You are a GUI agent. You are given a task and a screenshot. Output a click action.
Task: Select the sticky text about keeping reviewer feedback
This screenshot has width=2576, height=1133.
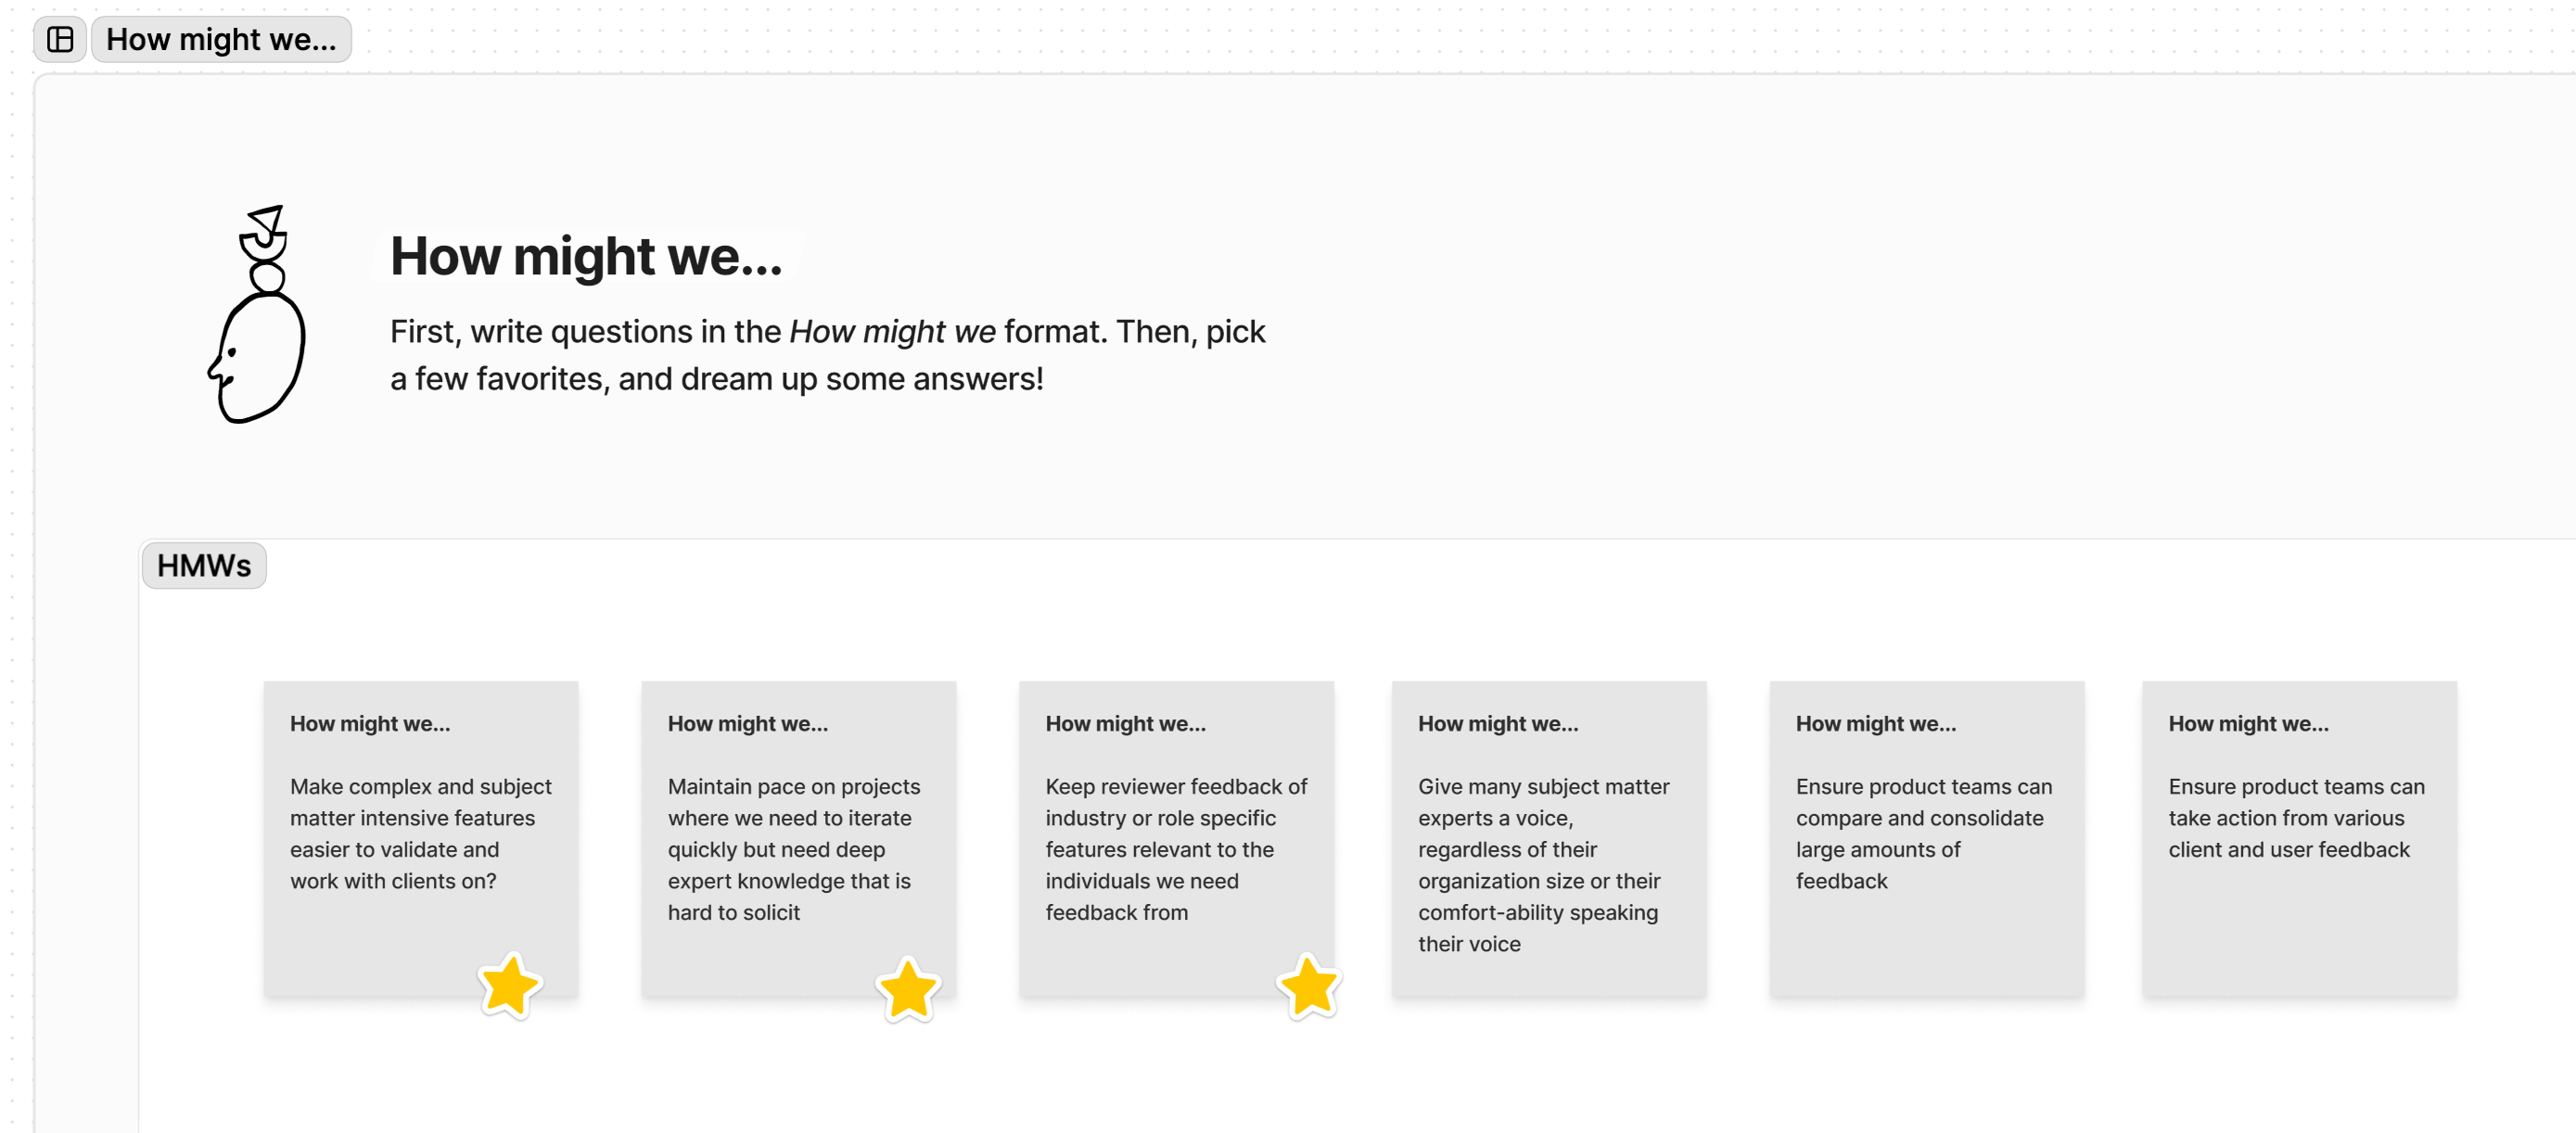[x=1176, y=849]
